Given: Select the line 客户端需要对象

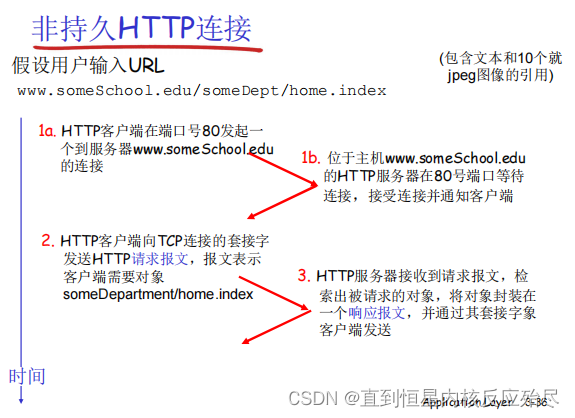Looking at the screenshot, I should coord(113,277).
